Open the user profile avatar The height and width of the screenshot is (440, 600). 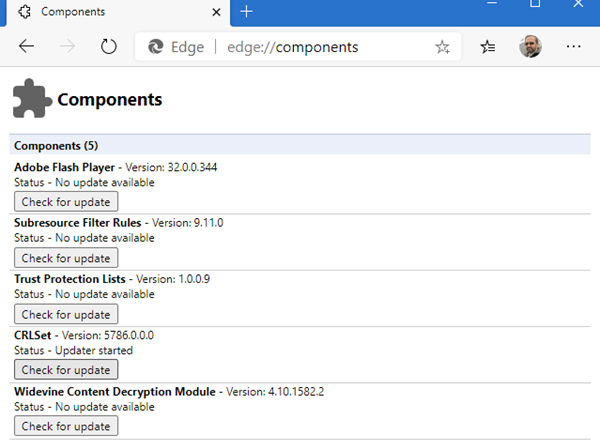tap(530, 47)
